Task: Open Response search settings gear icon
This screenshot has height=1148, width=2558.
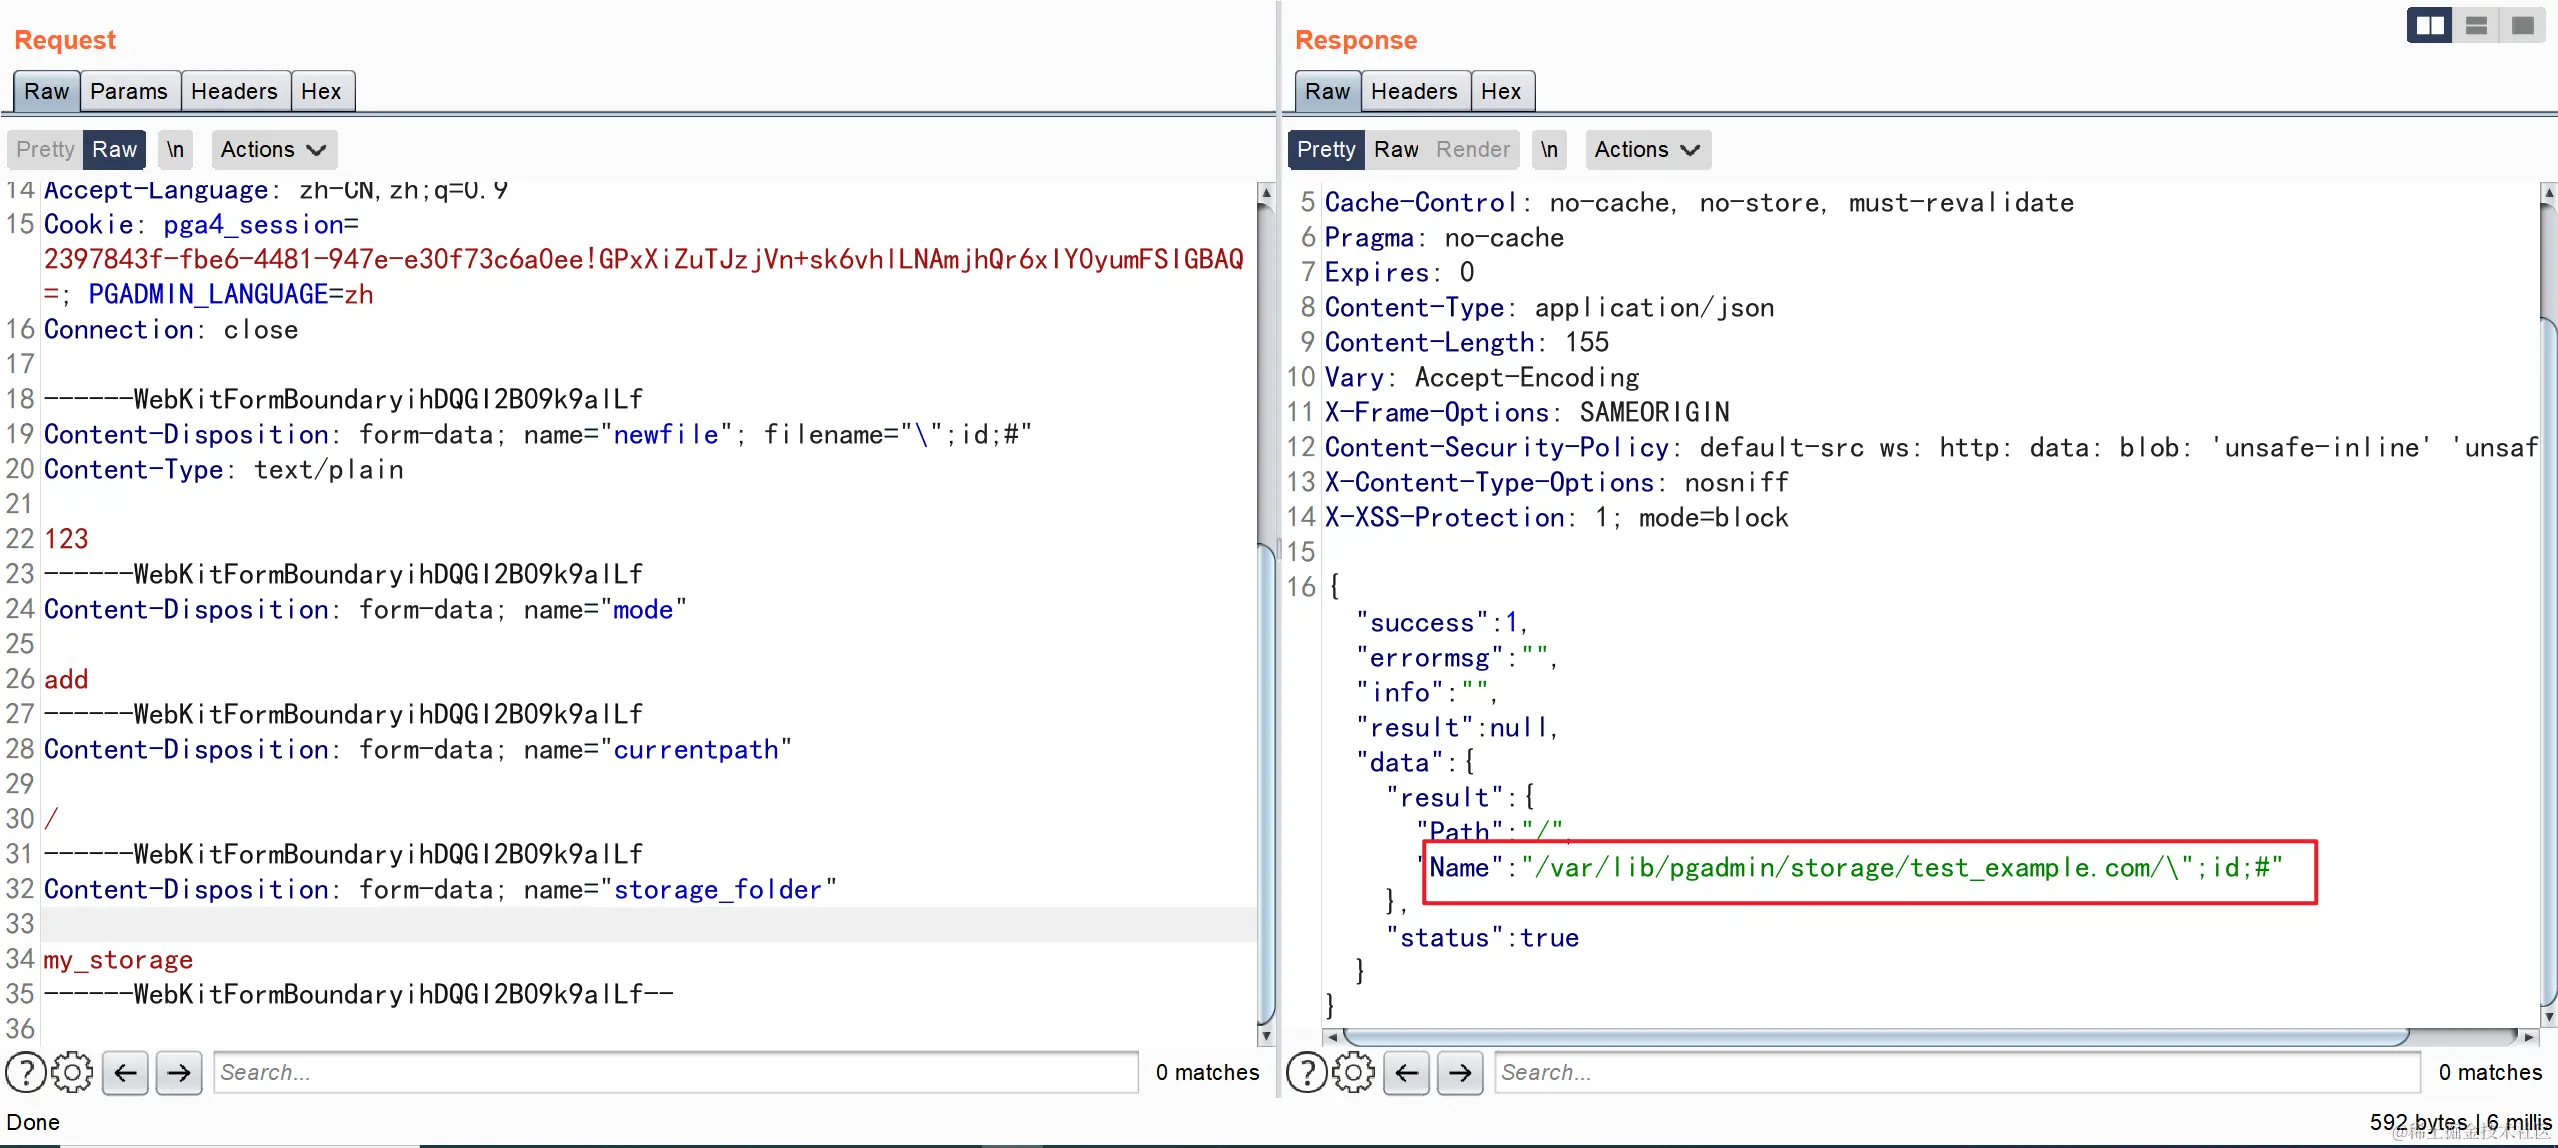Action: (1353, 1072)
